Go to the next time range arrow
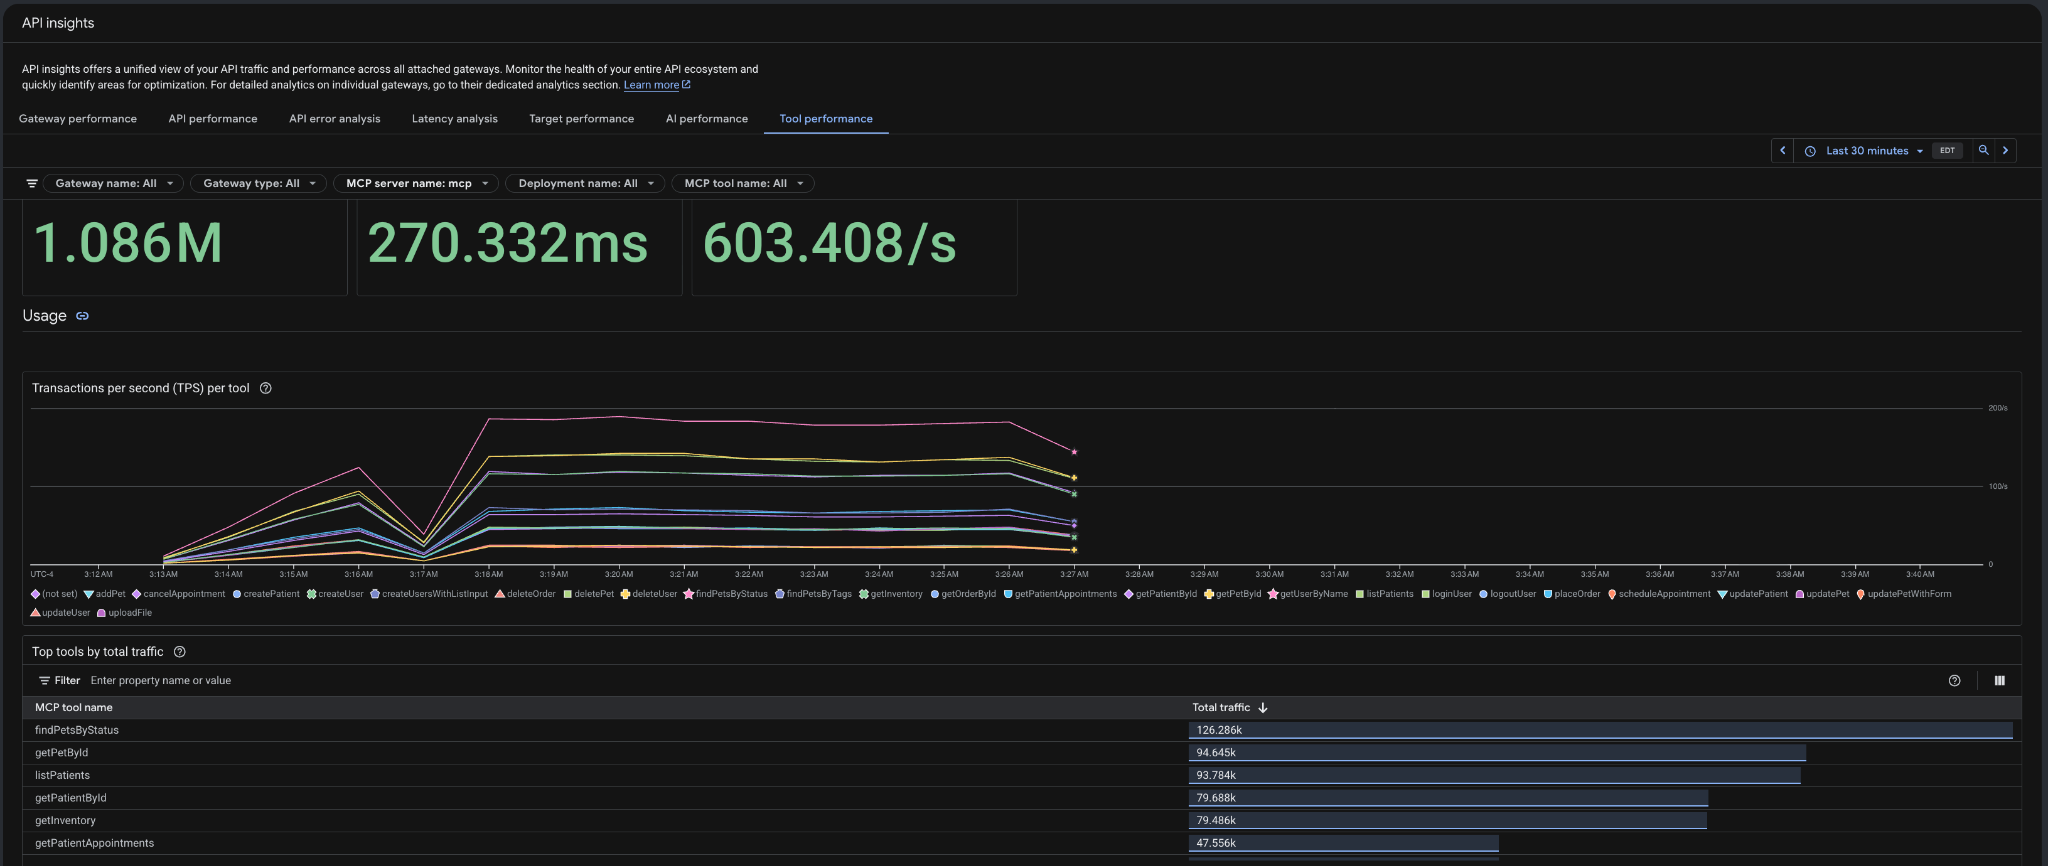Image resolution: width=2048 pixels, height=866 pixels. [x=2005, y=151]
